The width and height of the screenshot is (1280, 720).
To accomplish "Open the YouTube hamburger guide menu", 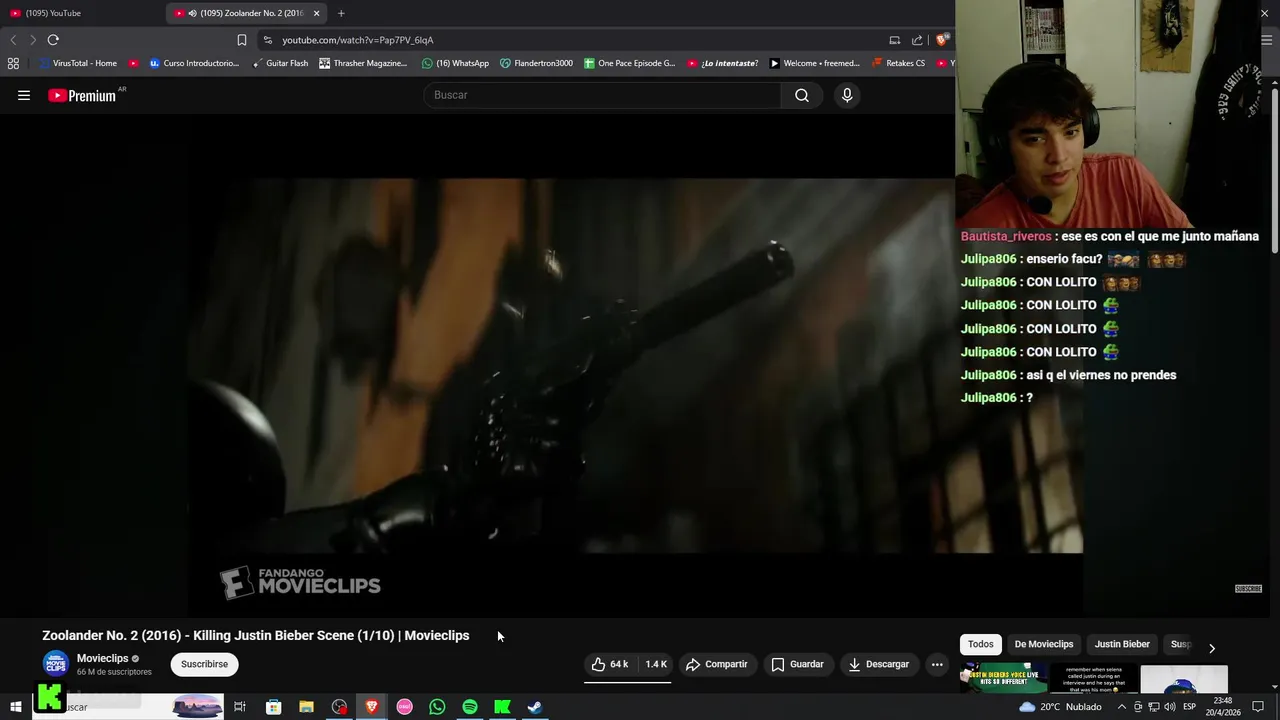I will (24, 95).
